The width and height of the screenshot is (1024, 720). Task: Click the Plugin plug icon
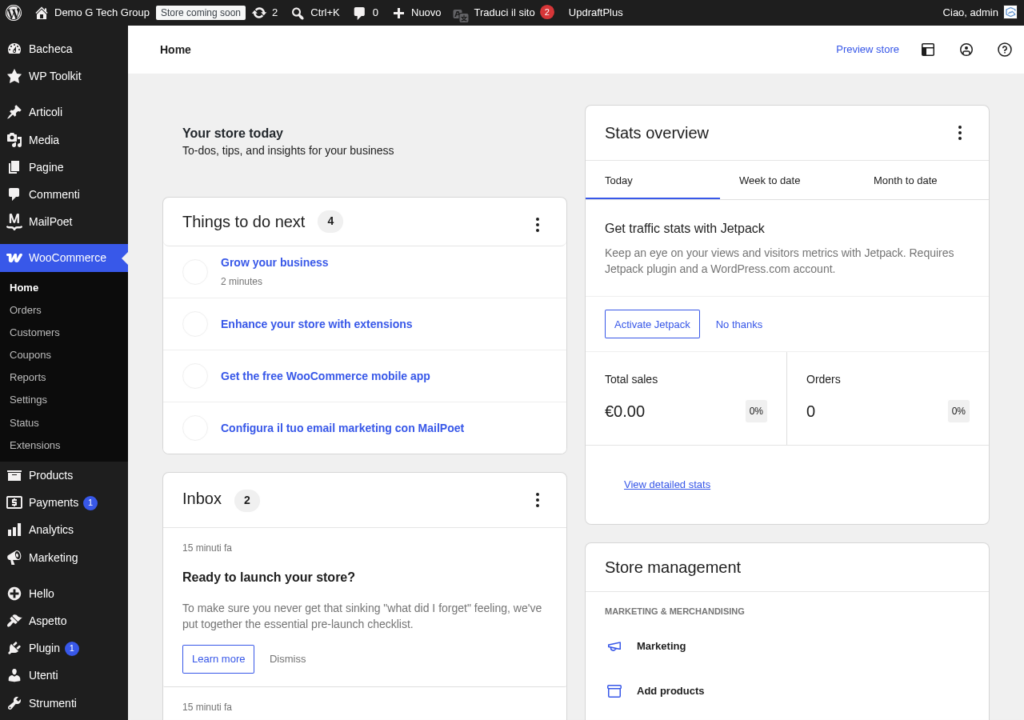(x=14, y=648)
